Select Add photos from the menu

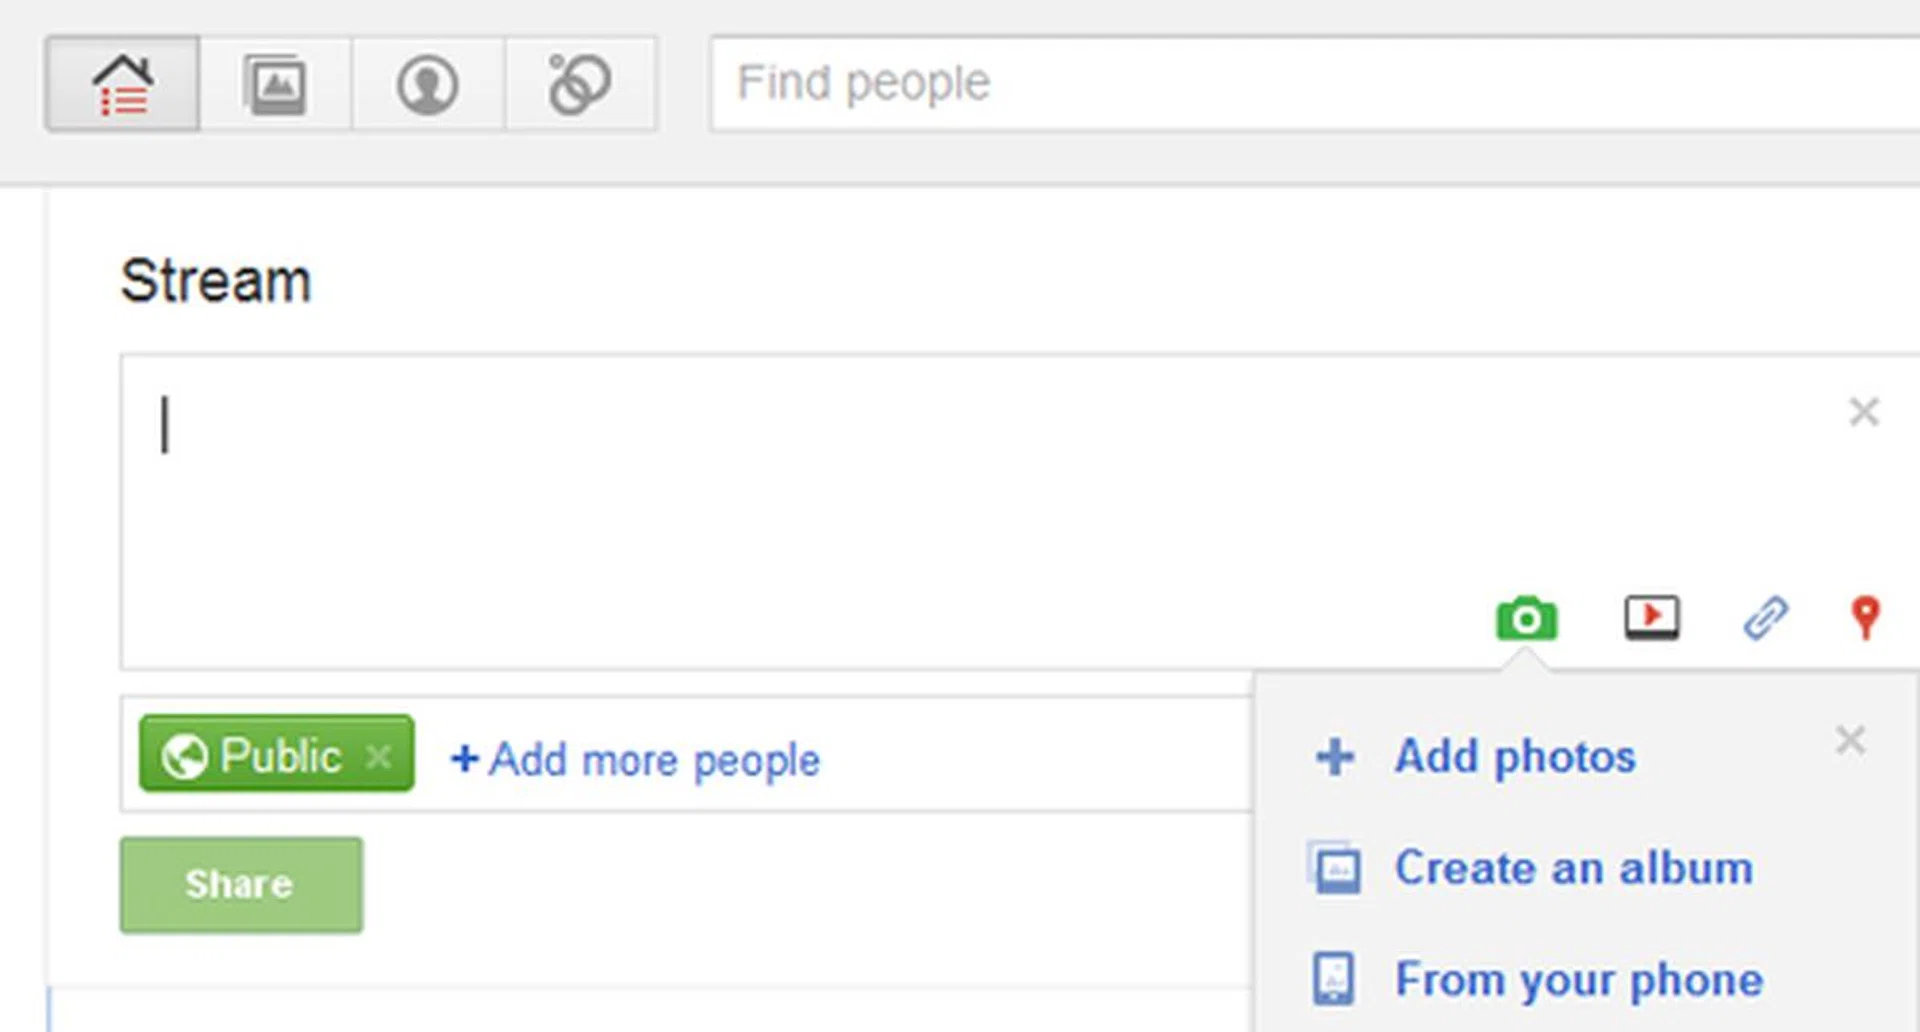tap(1514, 757)
